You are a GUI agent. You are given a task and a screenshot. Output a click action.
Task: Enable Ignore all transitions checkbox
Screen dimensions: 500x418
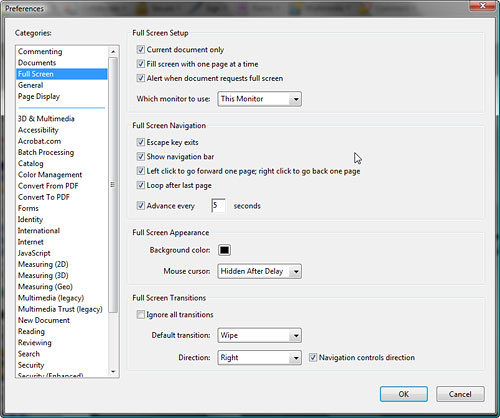coord(141,314)
